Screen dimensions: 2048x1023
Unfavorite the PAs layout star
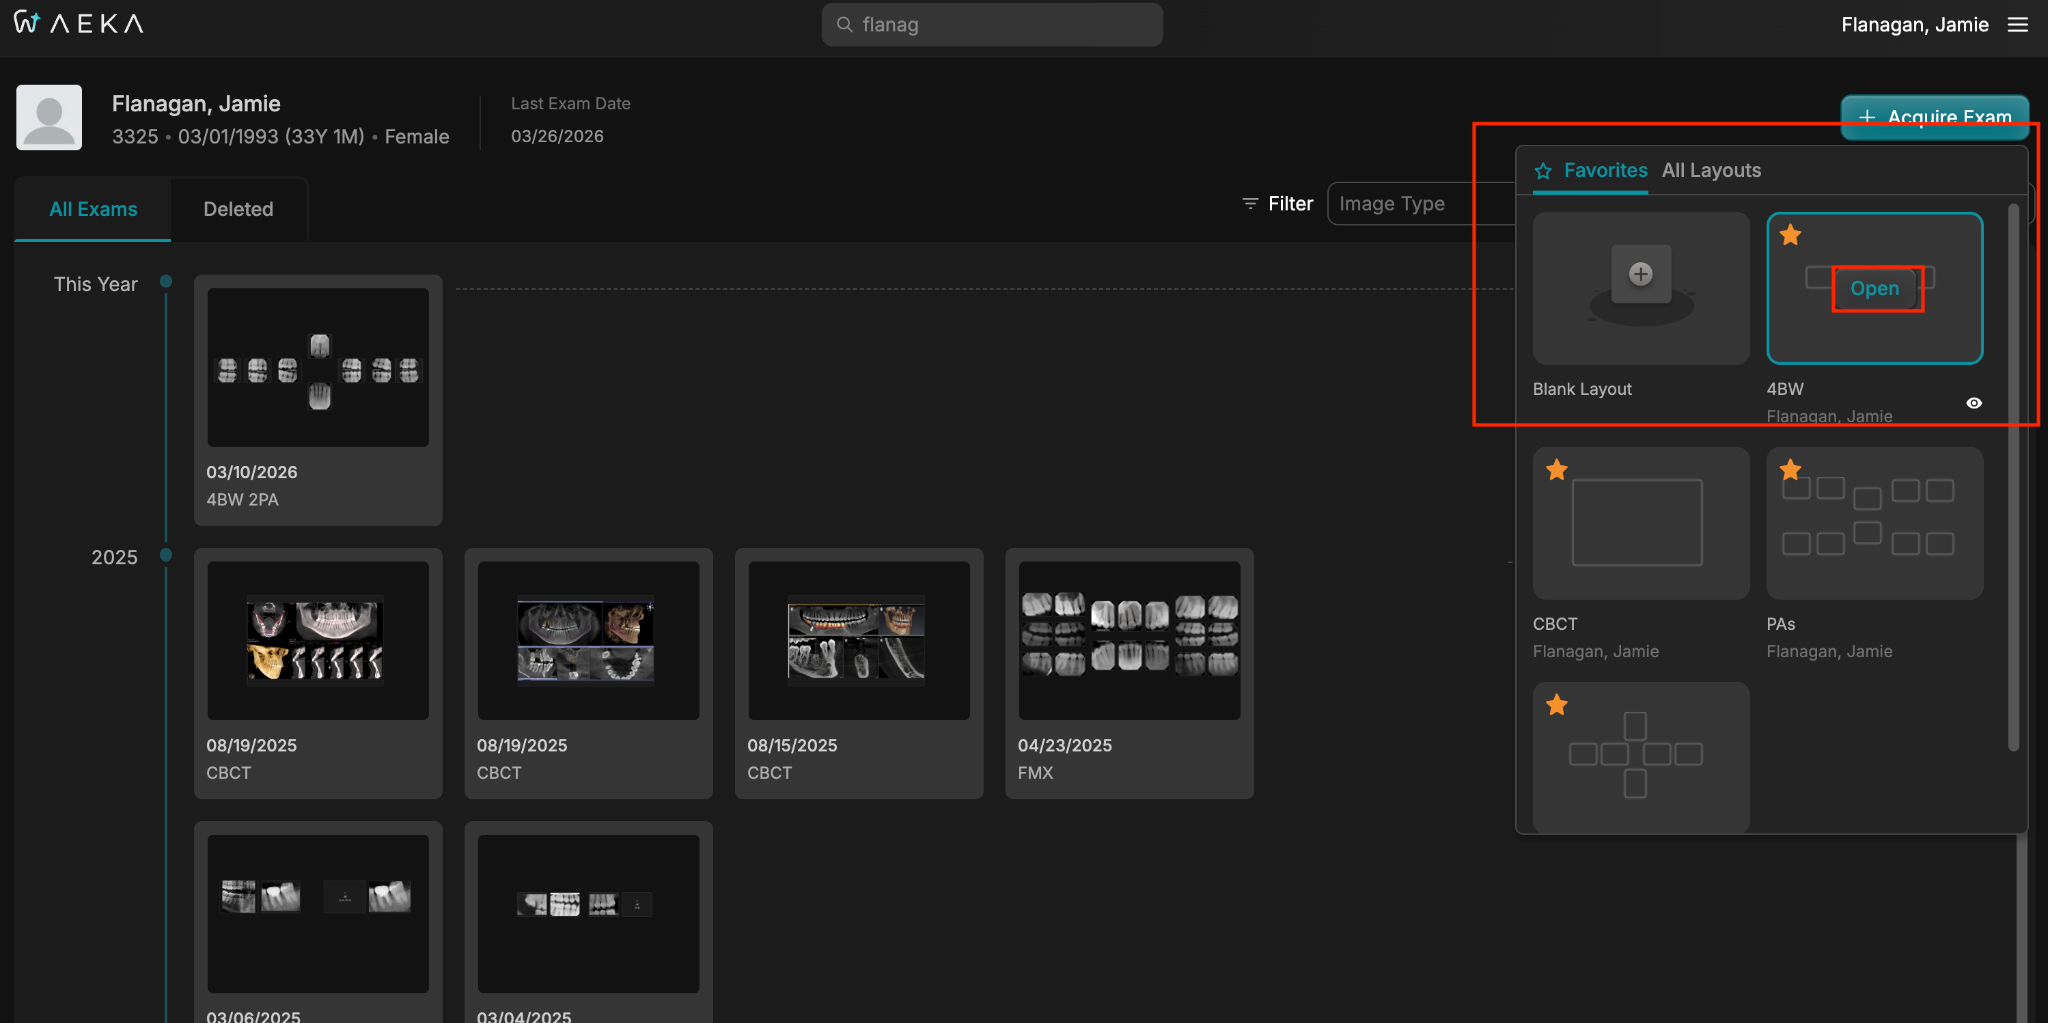(x=1791, y=470)
